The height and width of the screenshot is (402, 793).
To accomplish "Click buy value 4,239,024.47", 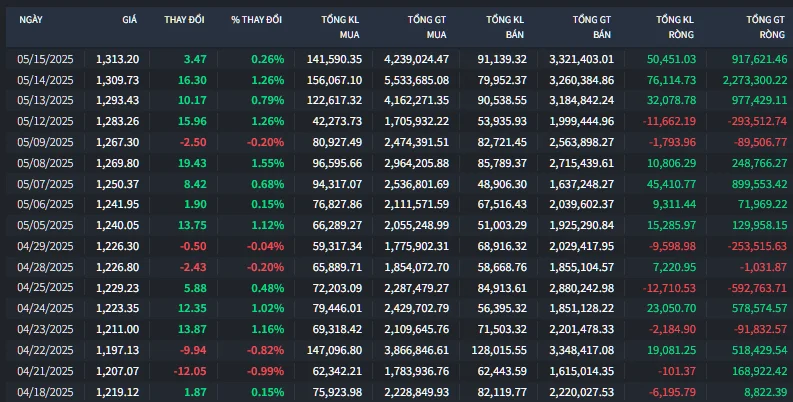I will pos(416,59).
